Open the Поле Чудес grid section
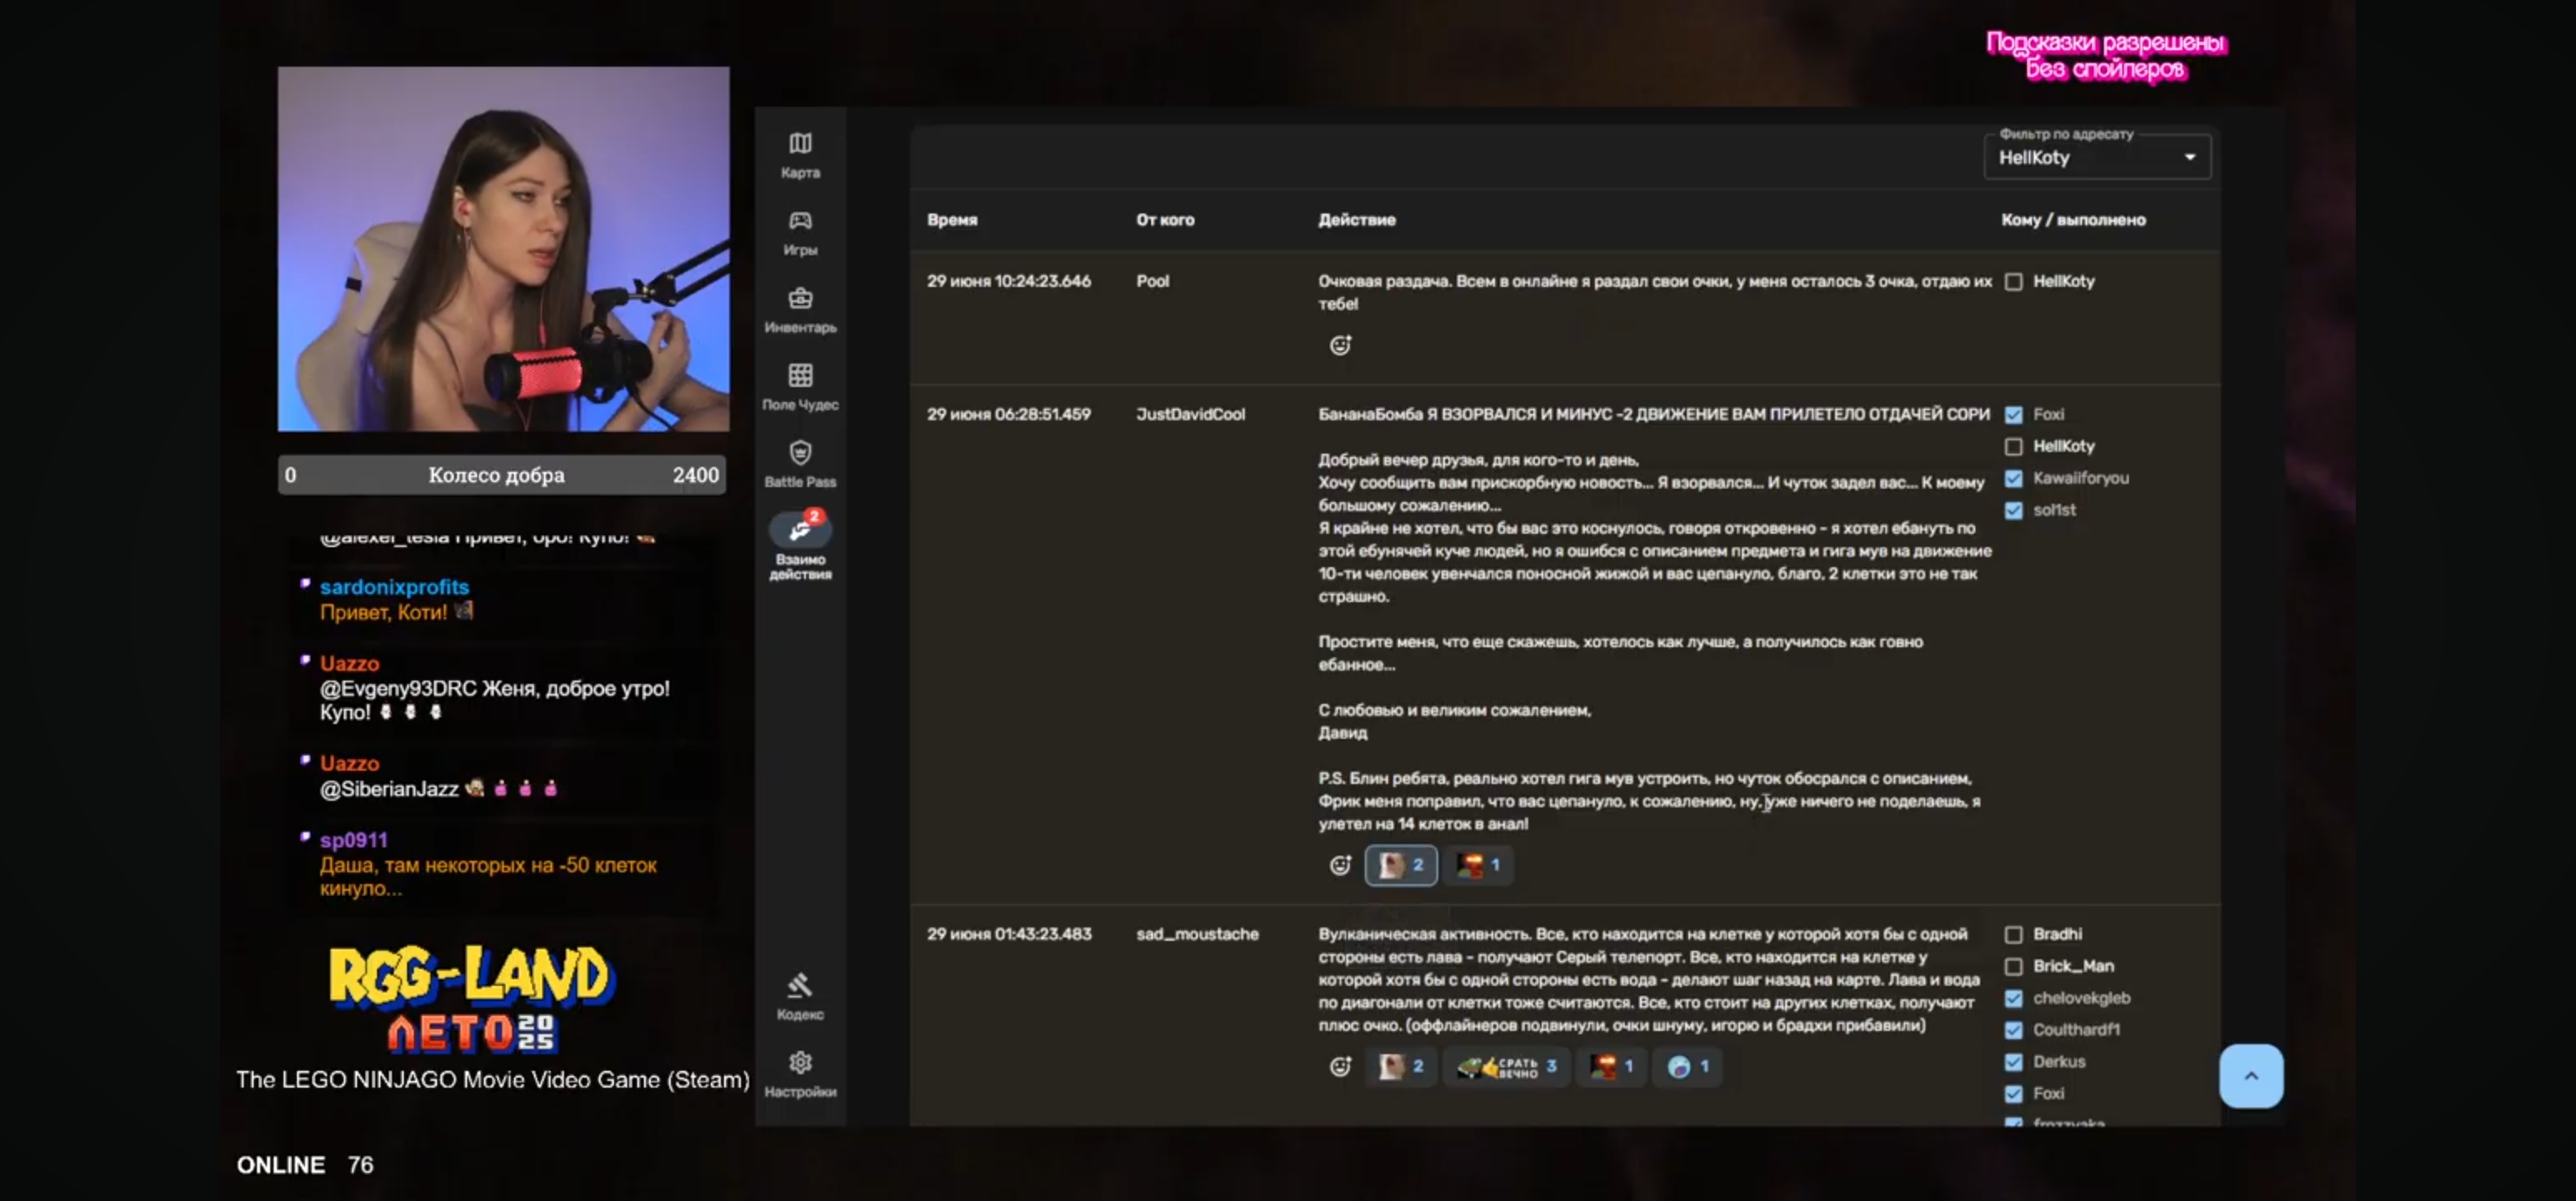 (800, 386)
